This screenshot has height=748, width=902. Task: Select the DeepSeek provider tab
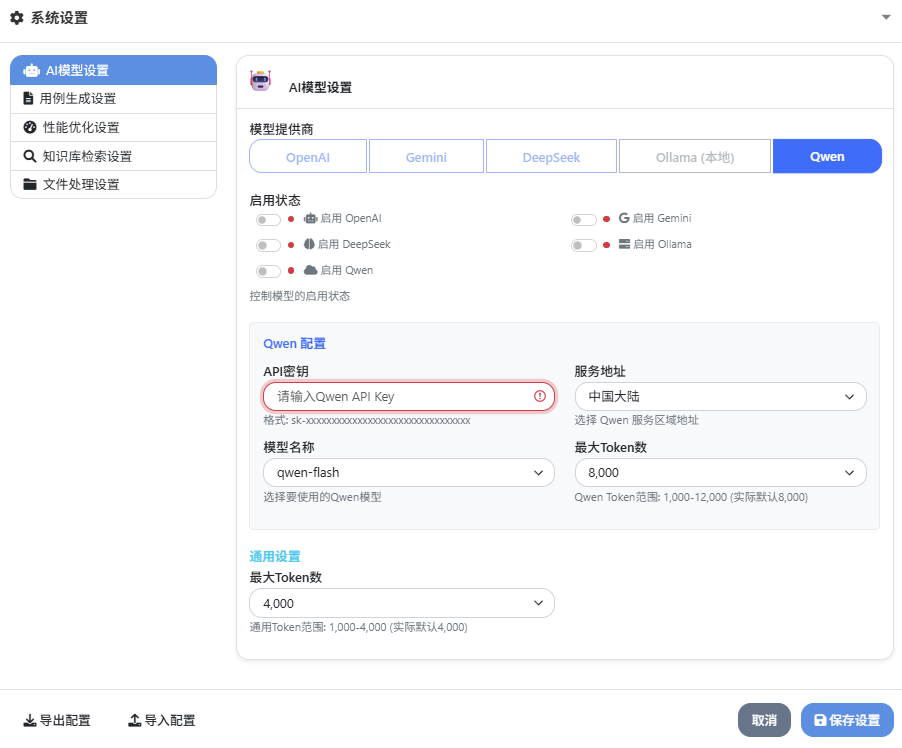point(551,157)
